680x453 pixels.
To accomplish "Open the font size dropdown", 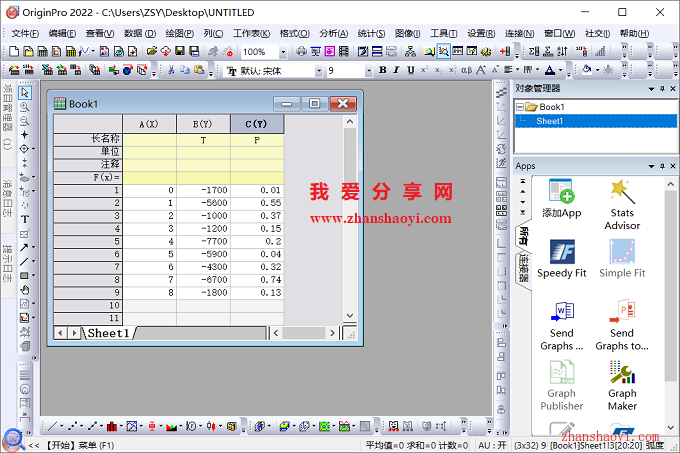I will 369,71.
